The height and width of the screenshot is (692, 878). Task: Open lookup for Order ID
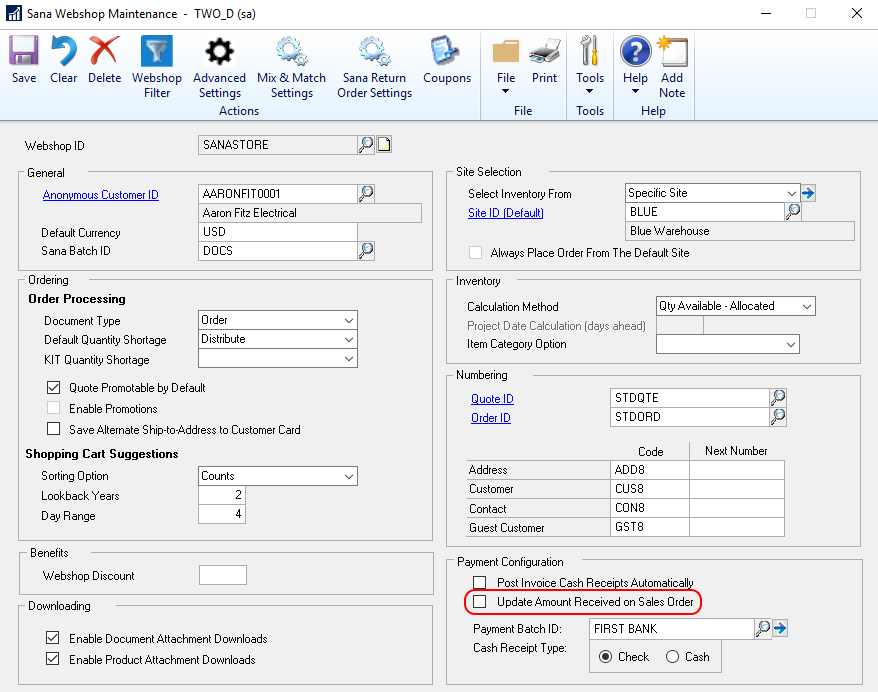point(778,417)
